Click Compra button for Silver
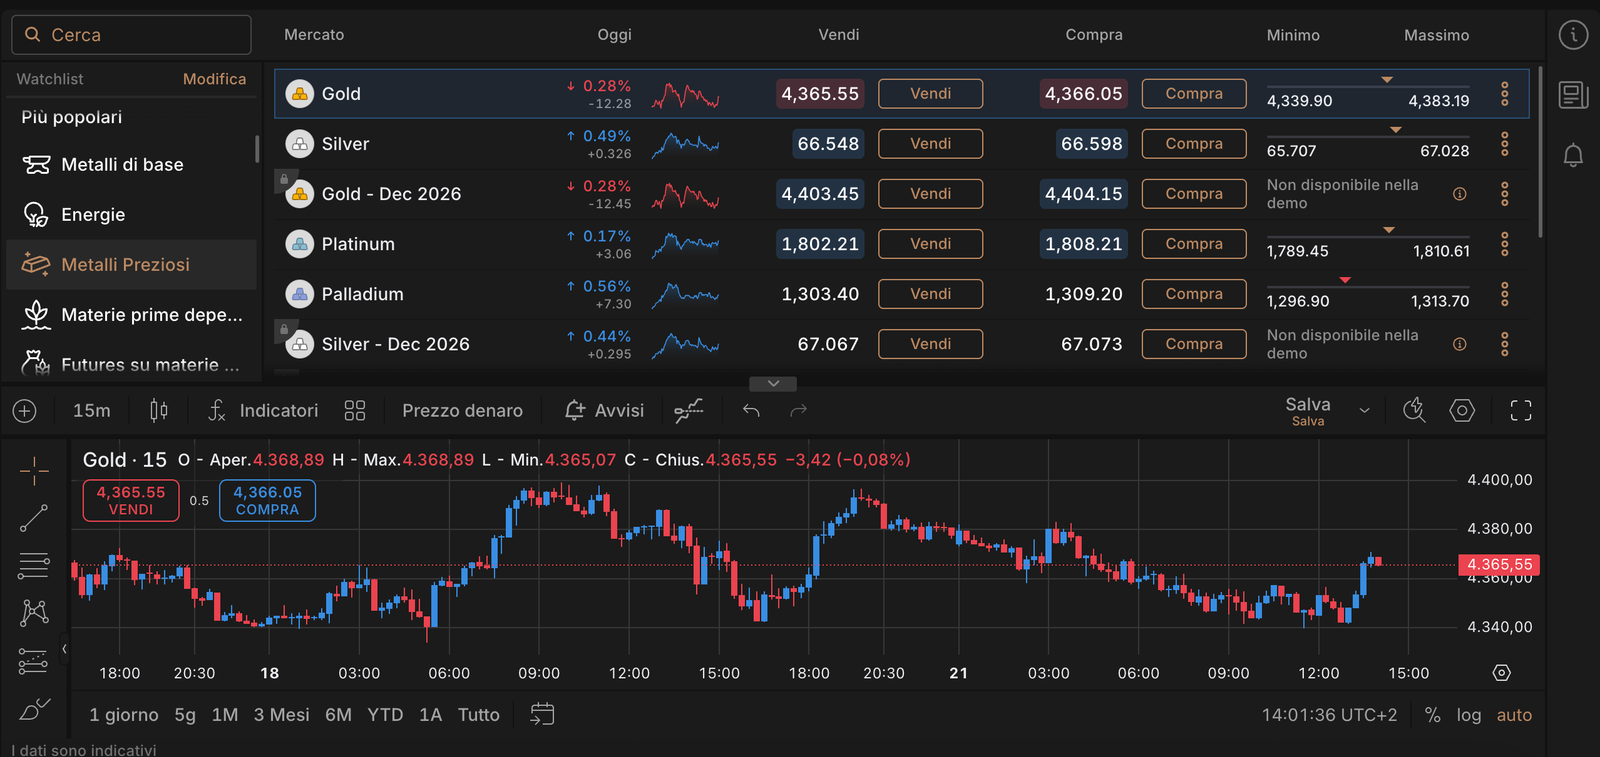The height and width of the screenshot is (757, 1600). [x=1194, y=144]
